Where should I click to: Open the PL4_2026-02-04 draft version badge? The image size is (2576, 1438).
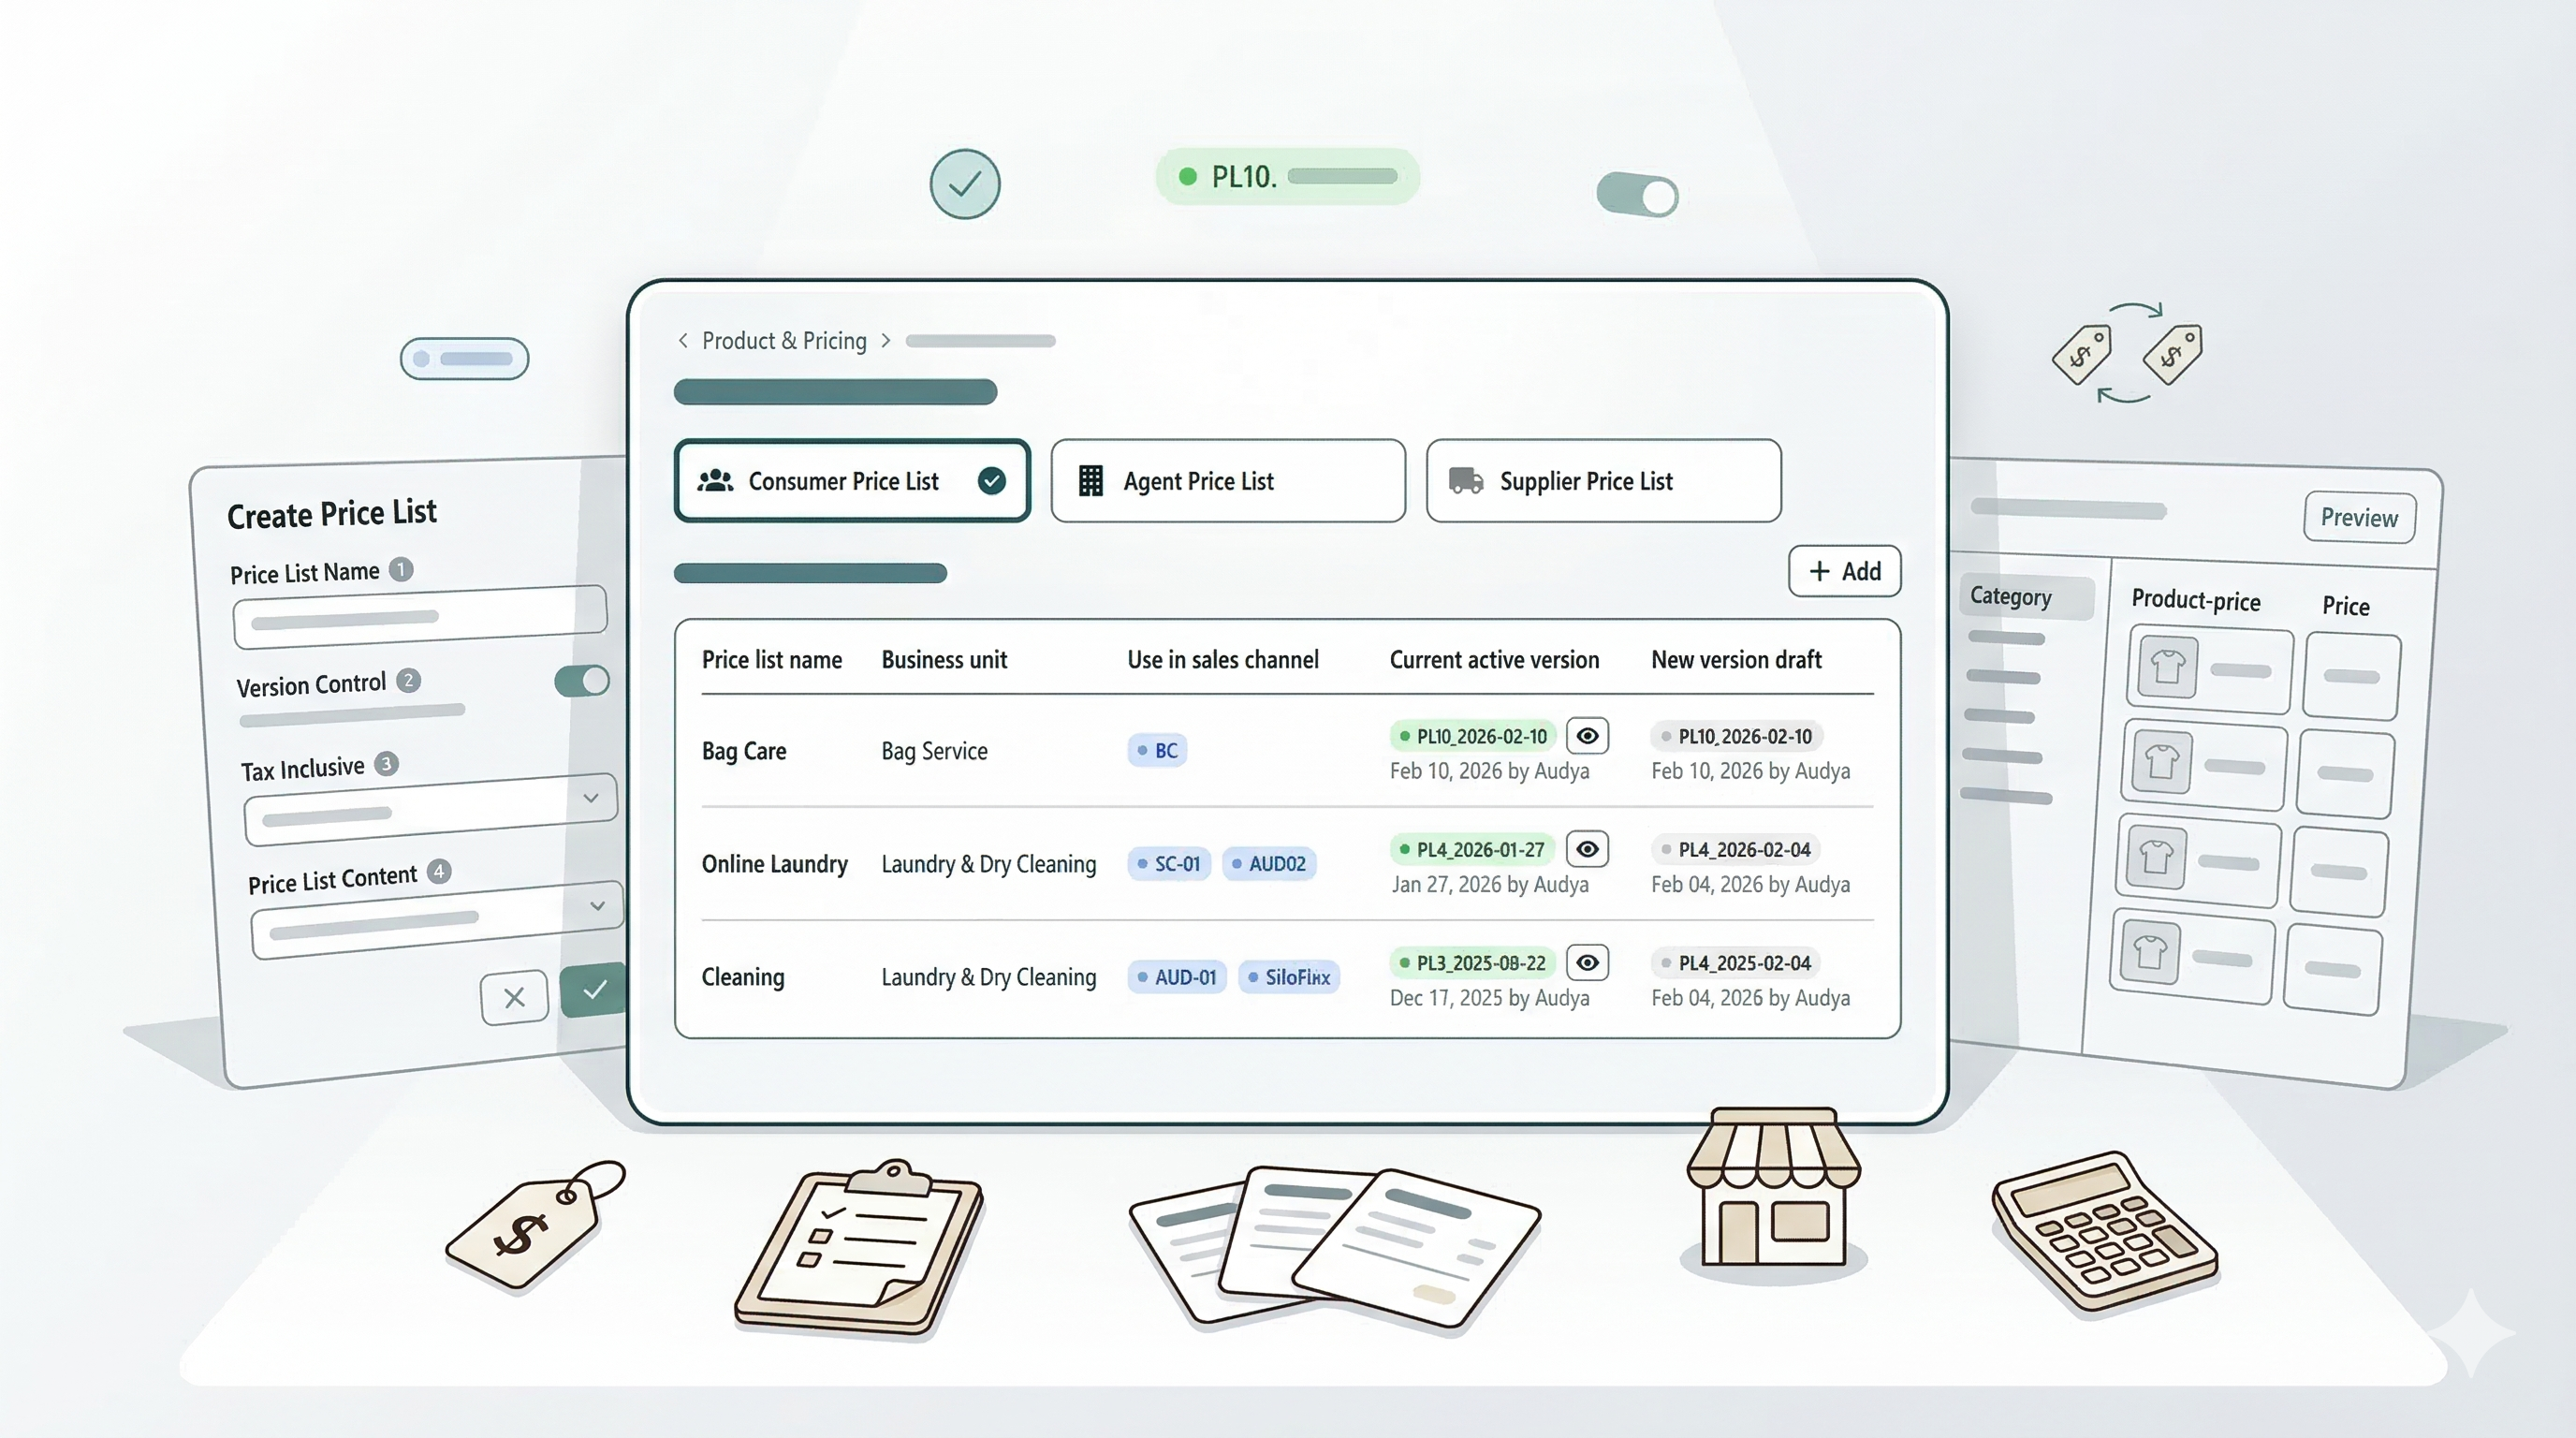tap(1736, 849)
